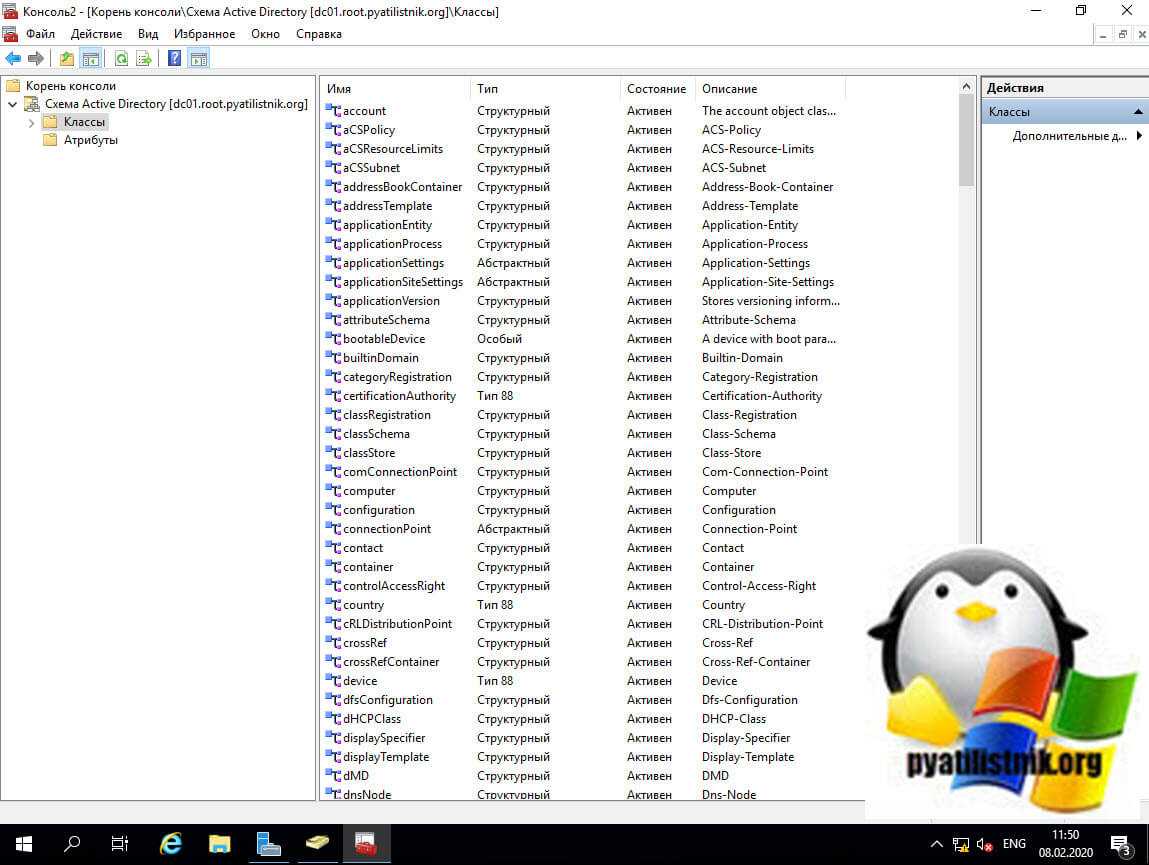Open the Вид menu

148,34
